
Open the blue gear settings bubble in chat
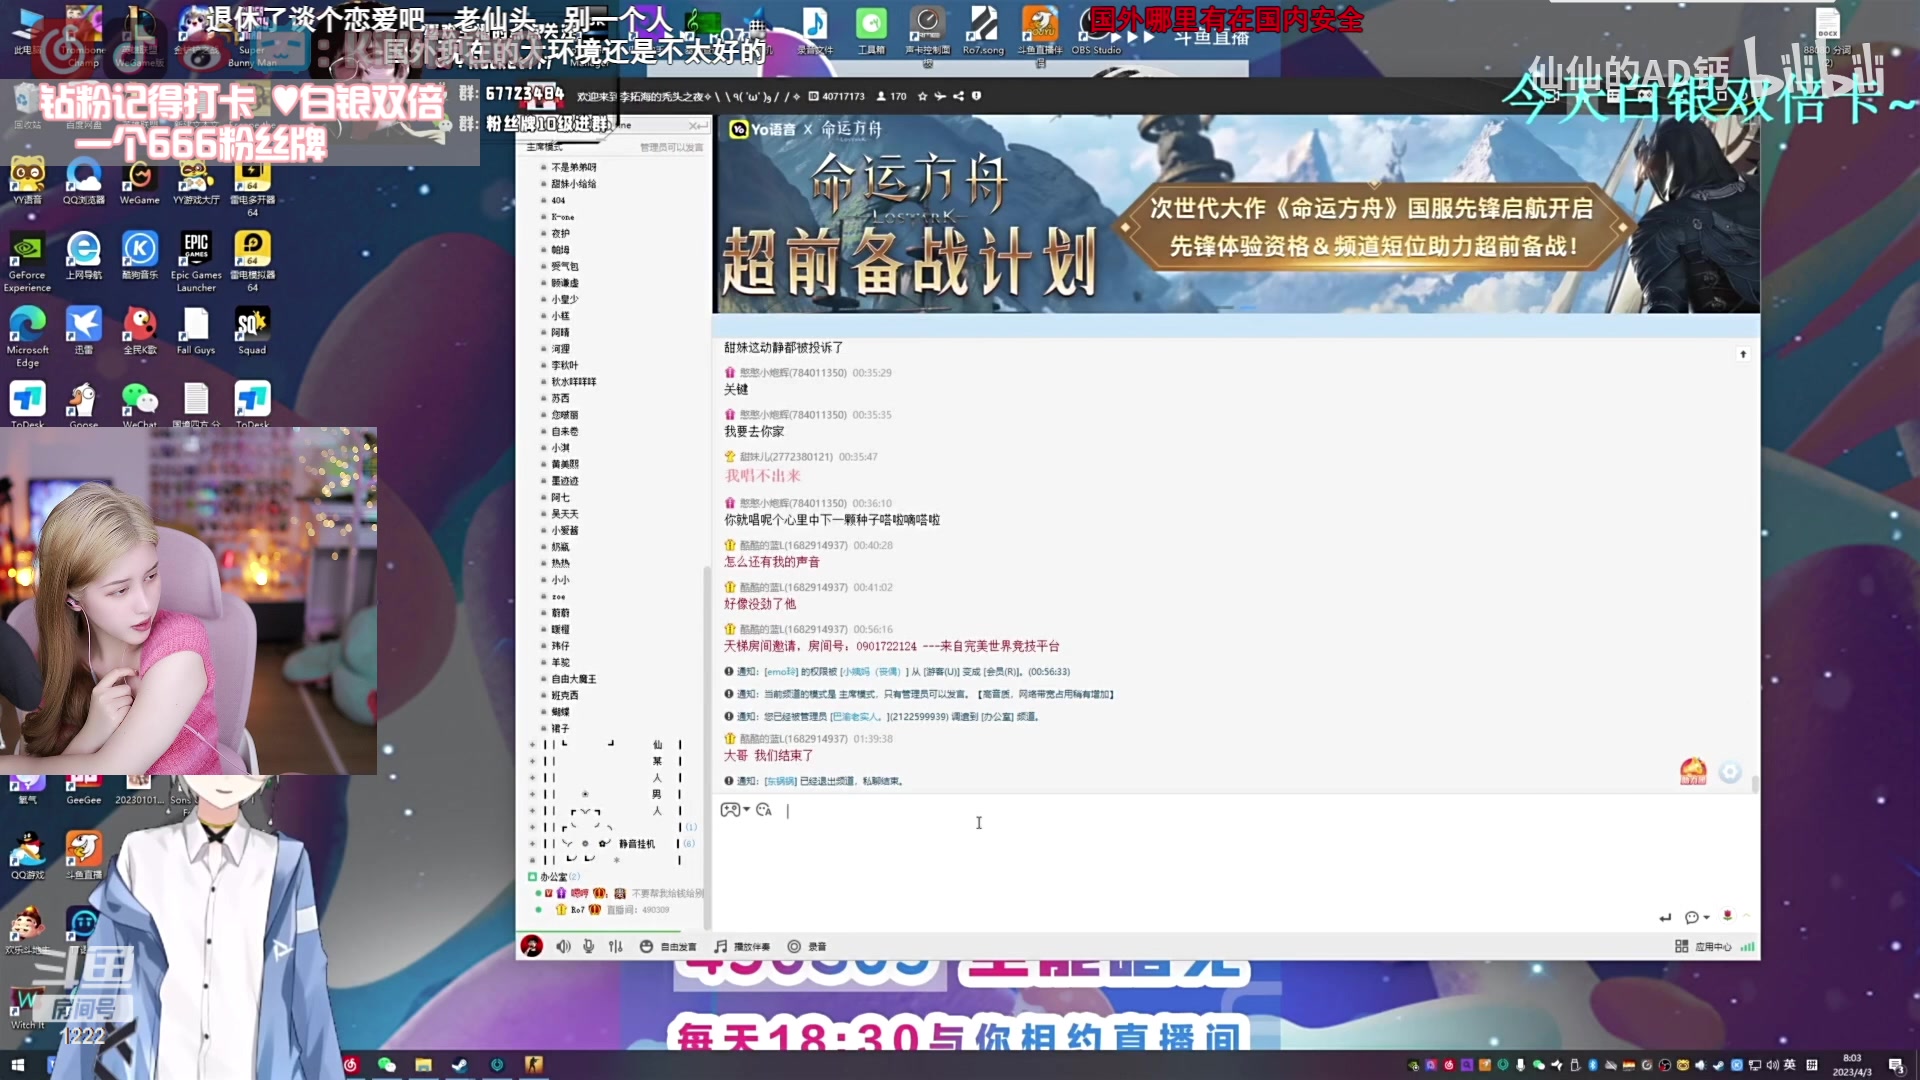coord(1730,772)
